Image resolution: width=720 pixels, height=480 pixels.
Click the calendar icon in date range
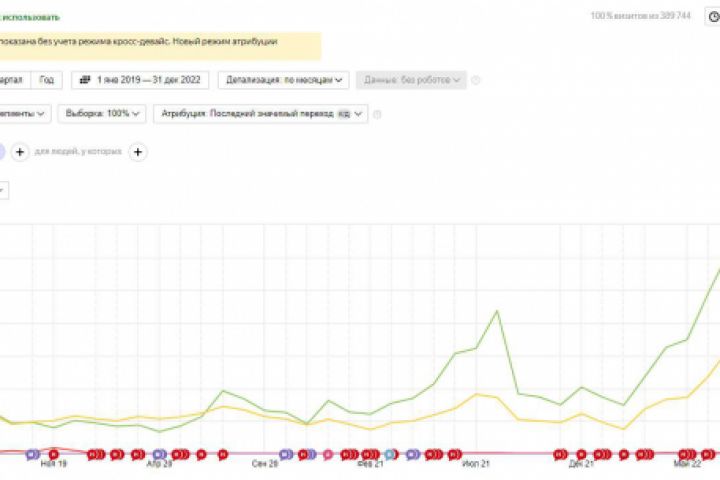[85, 80]
